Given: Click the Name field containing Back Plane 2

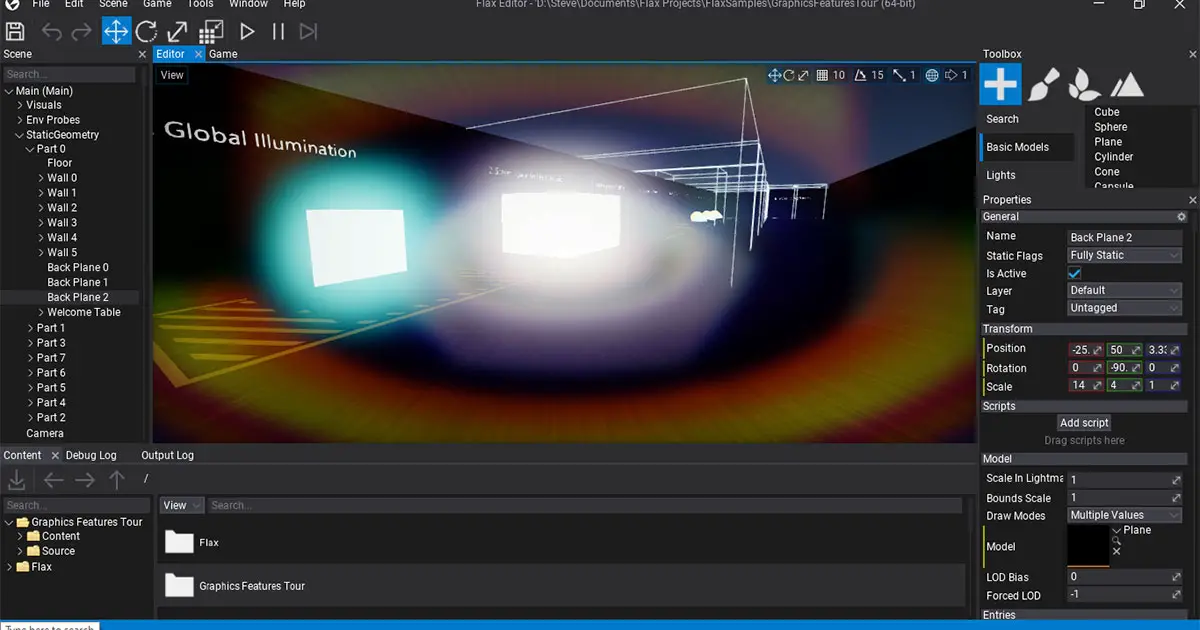Looking at the screenshot, I should (x=1125, y=237).
